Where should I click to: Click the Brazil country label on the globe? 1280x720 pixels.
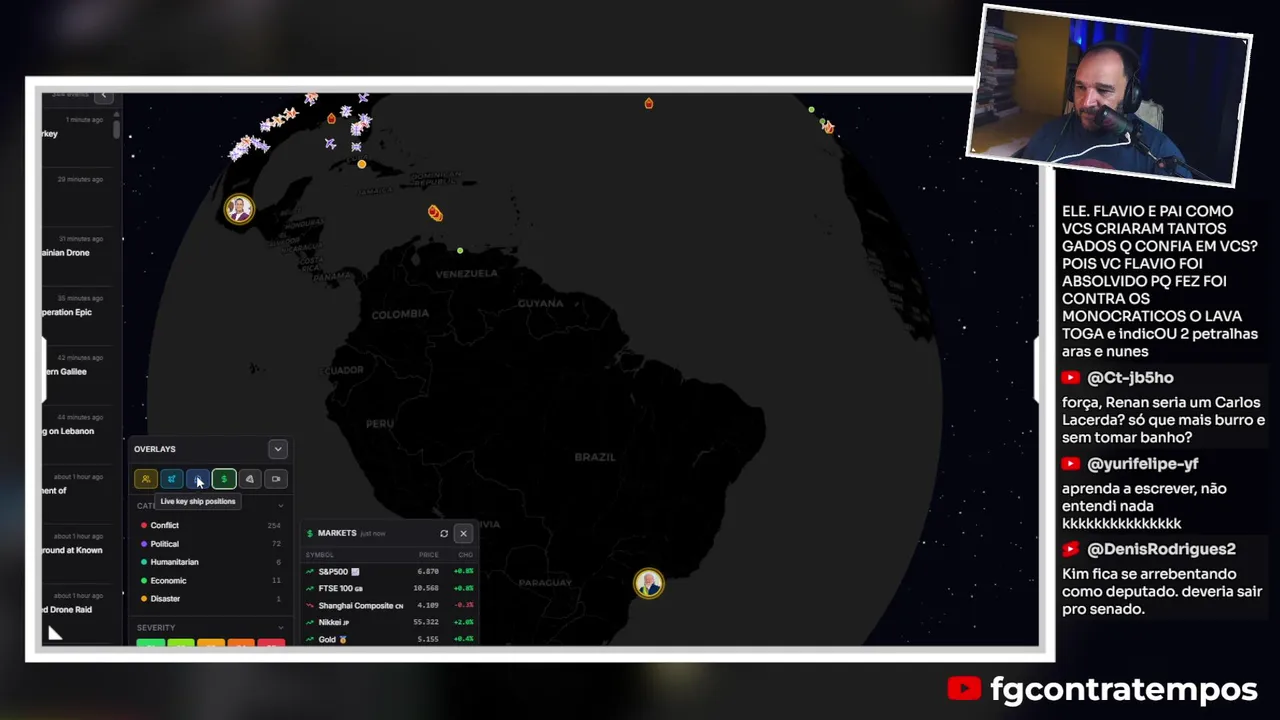point(595,457)
